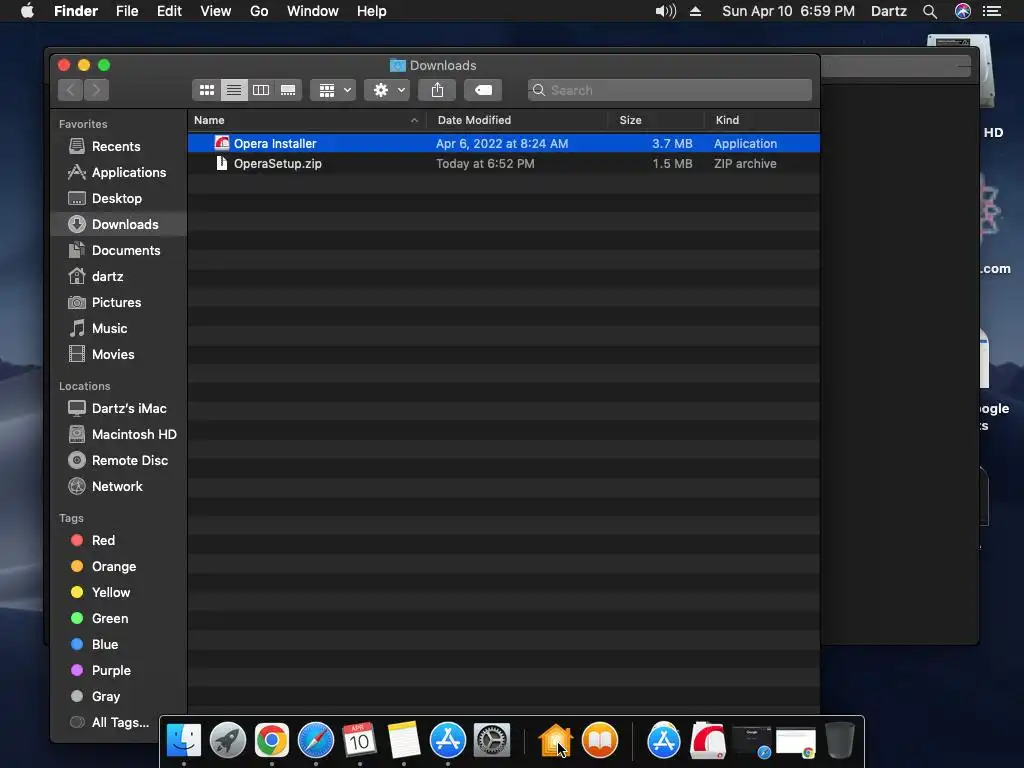Screen dimensions: 1024x768
Task: Open System Preferences from the Dock
Action: (x=492, y=740)
